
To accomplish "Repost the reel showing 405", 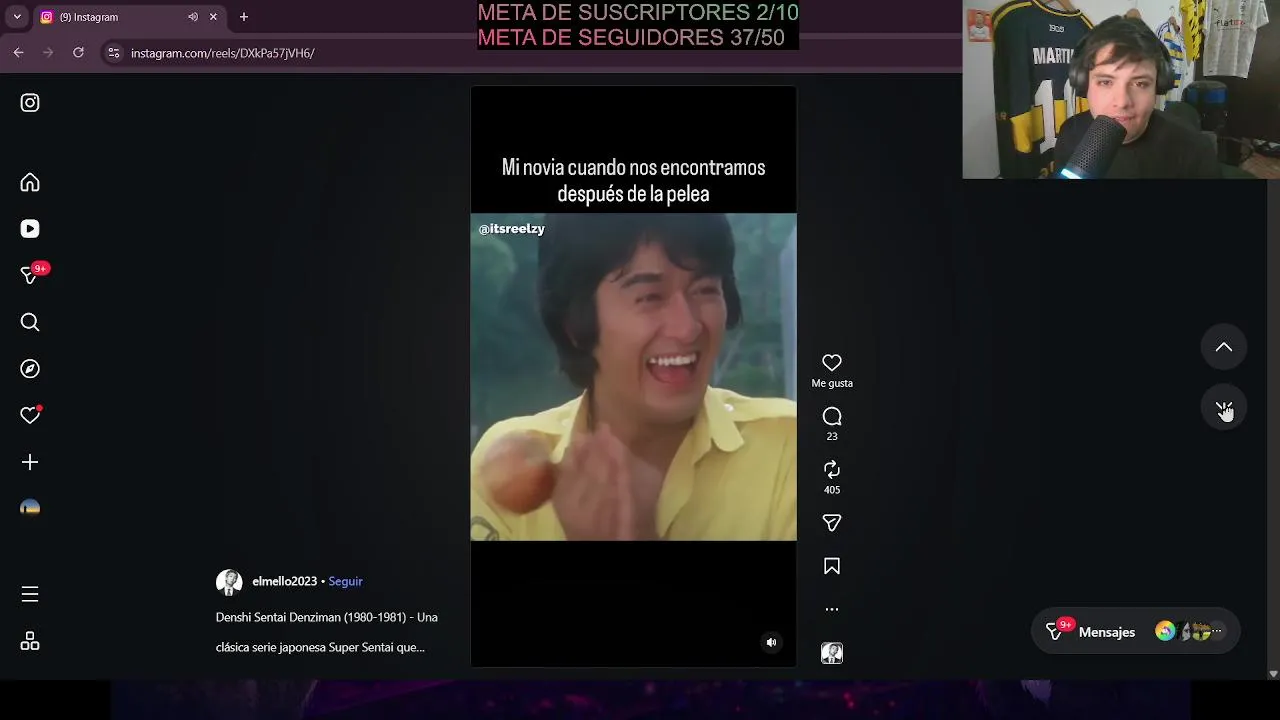I will click(x=832, y=470).
